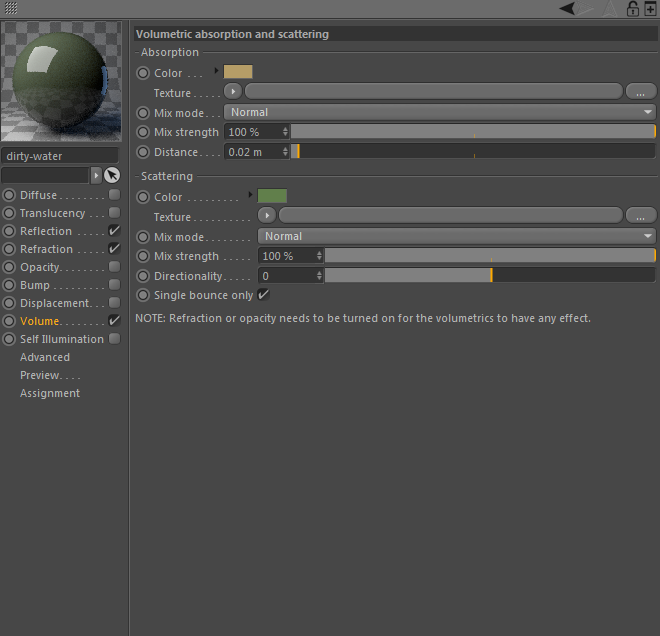This screenshot has height=636, width=660.
Task: Select the Advanced tab
Action: coord(45,357)
